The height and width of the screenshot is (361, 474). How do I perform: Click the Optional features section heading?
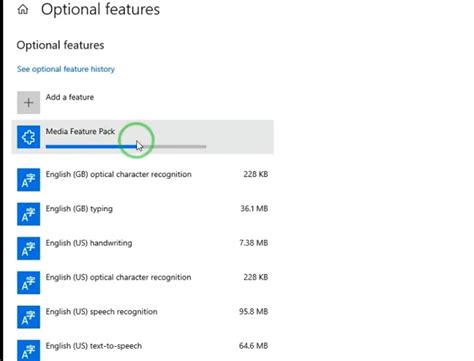coord(60,45)
